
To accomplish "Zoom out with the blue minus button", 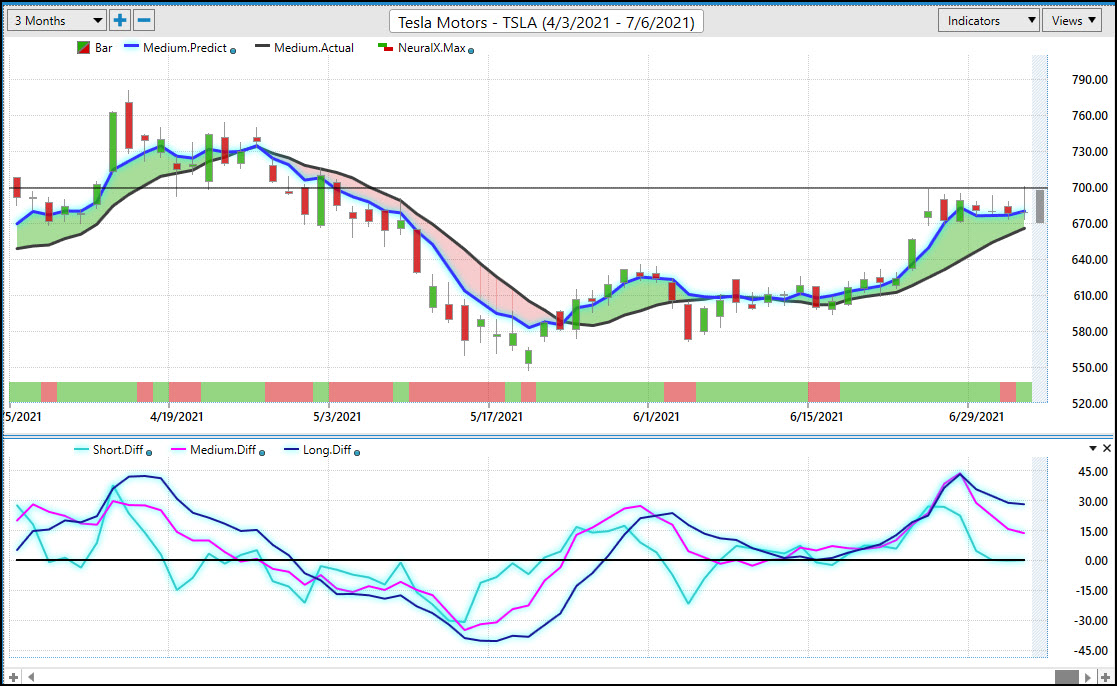I will coord(144,21).
